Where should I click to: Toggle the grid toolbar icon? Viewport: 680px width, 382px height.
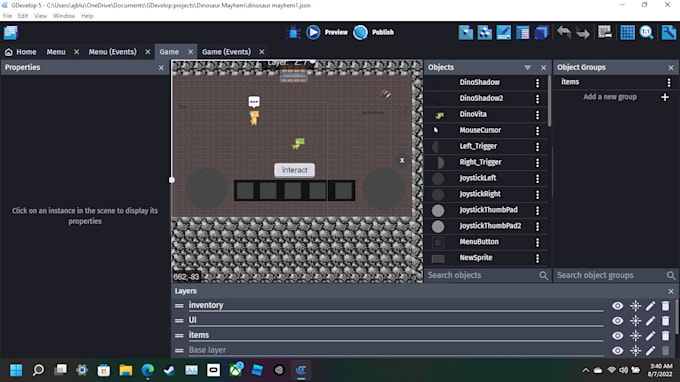point(627,33)
